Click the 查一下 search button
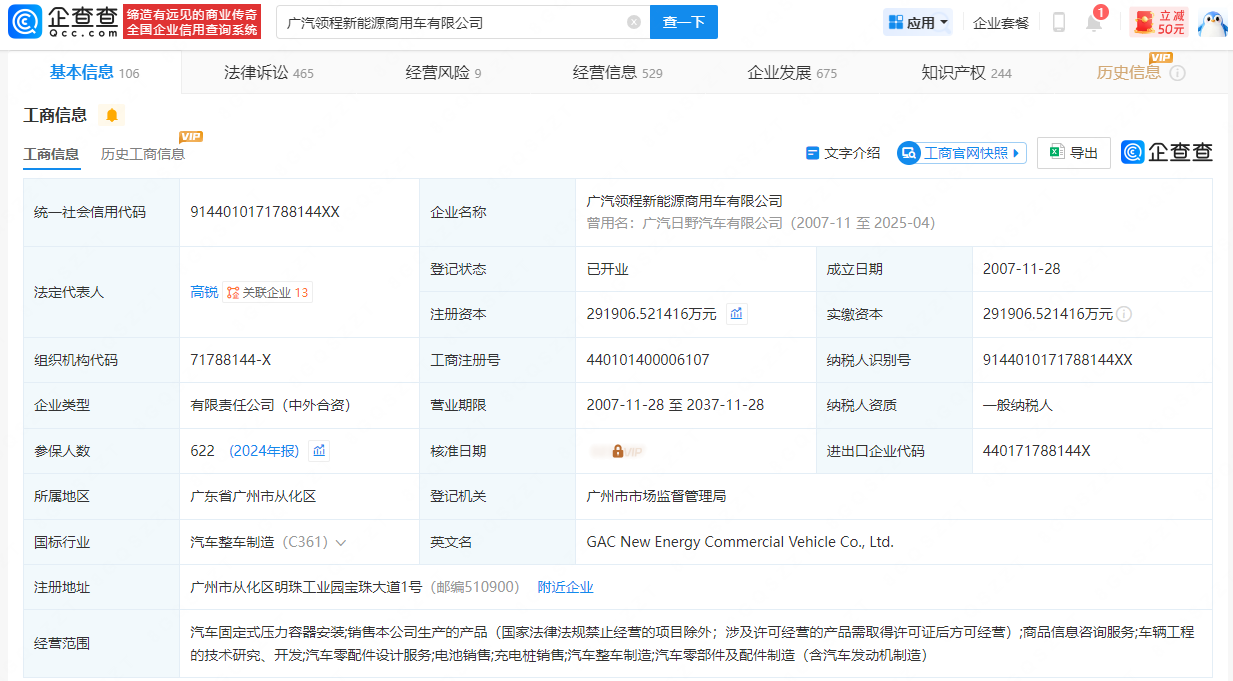 tap(684, 22)
